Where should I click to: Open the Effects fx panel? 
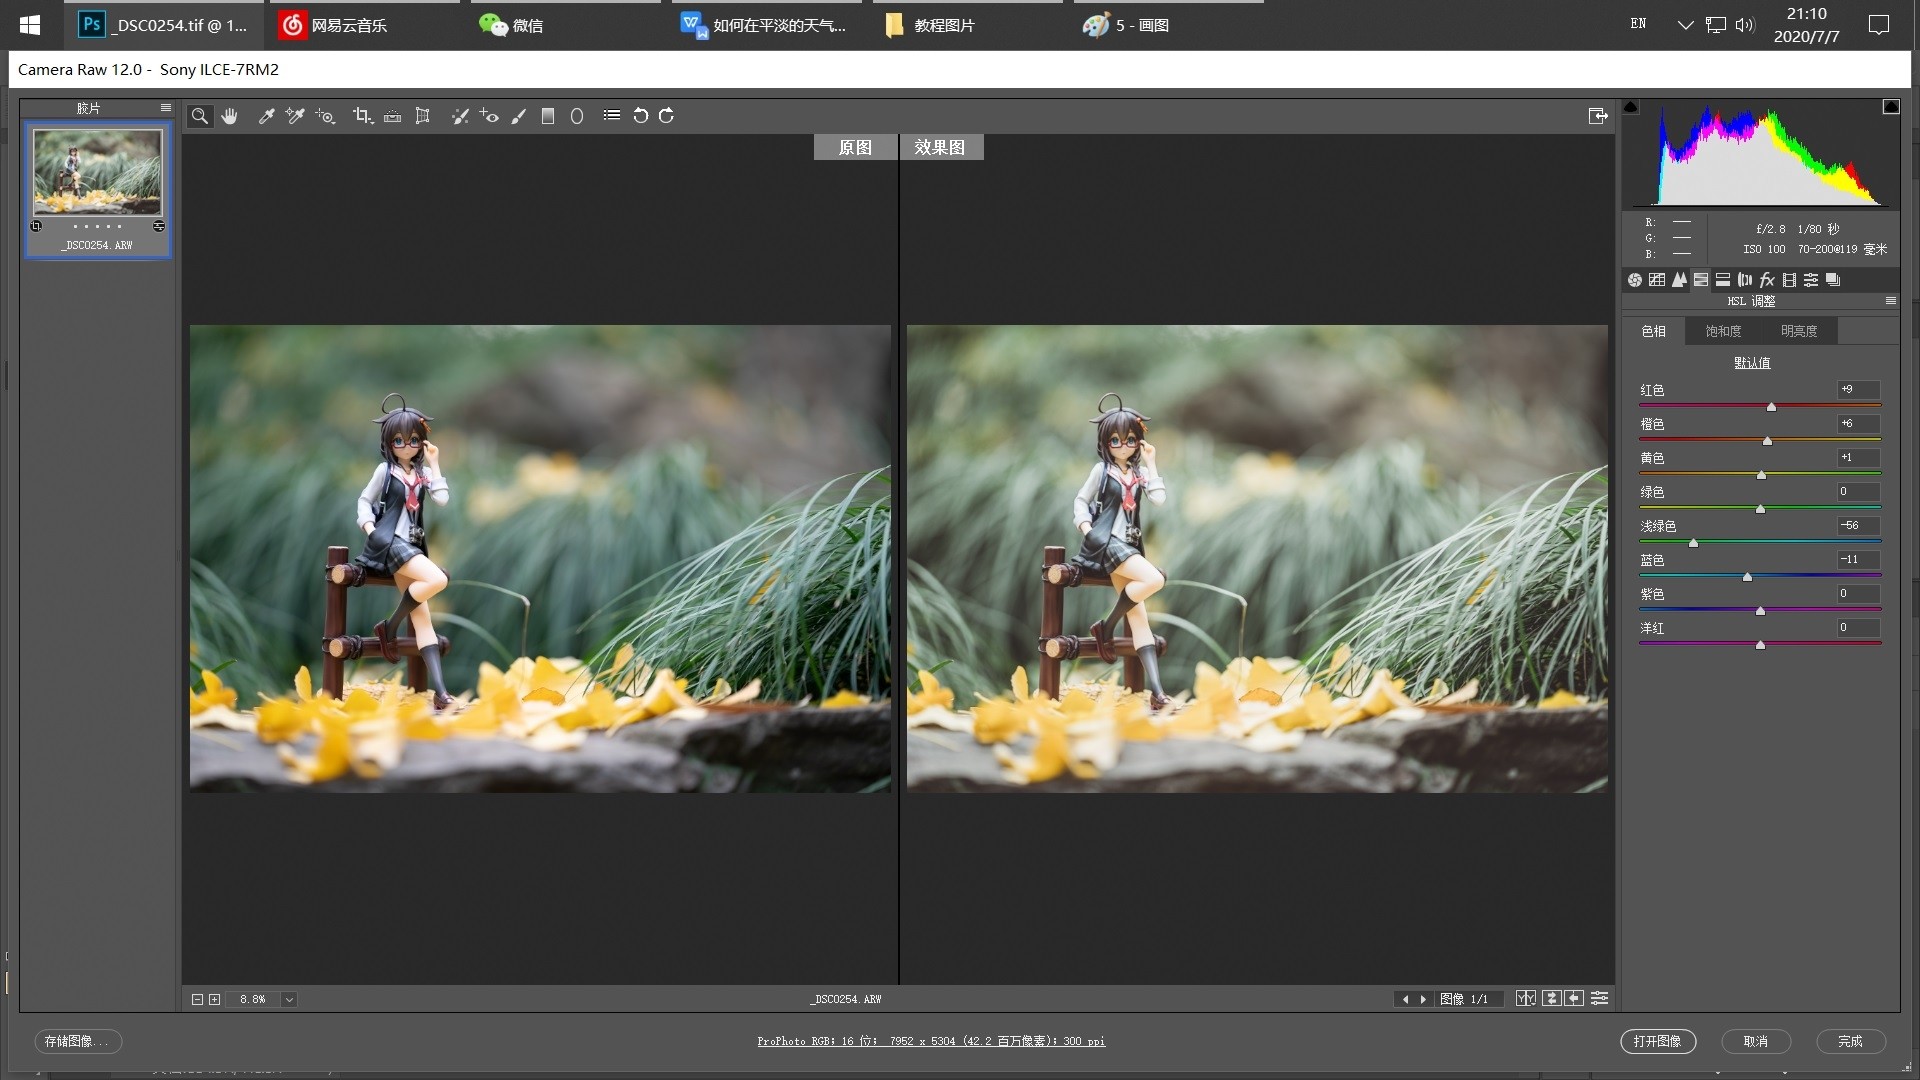coord(1767,280)
